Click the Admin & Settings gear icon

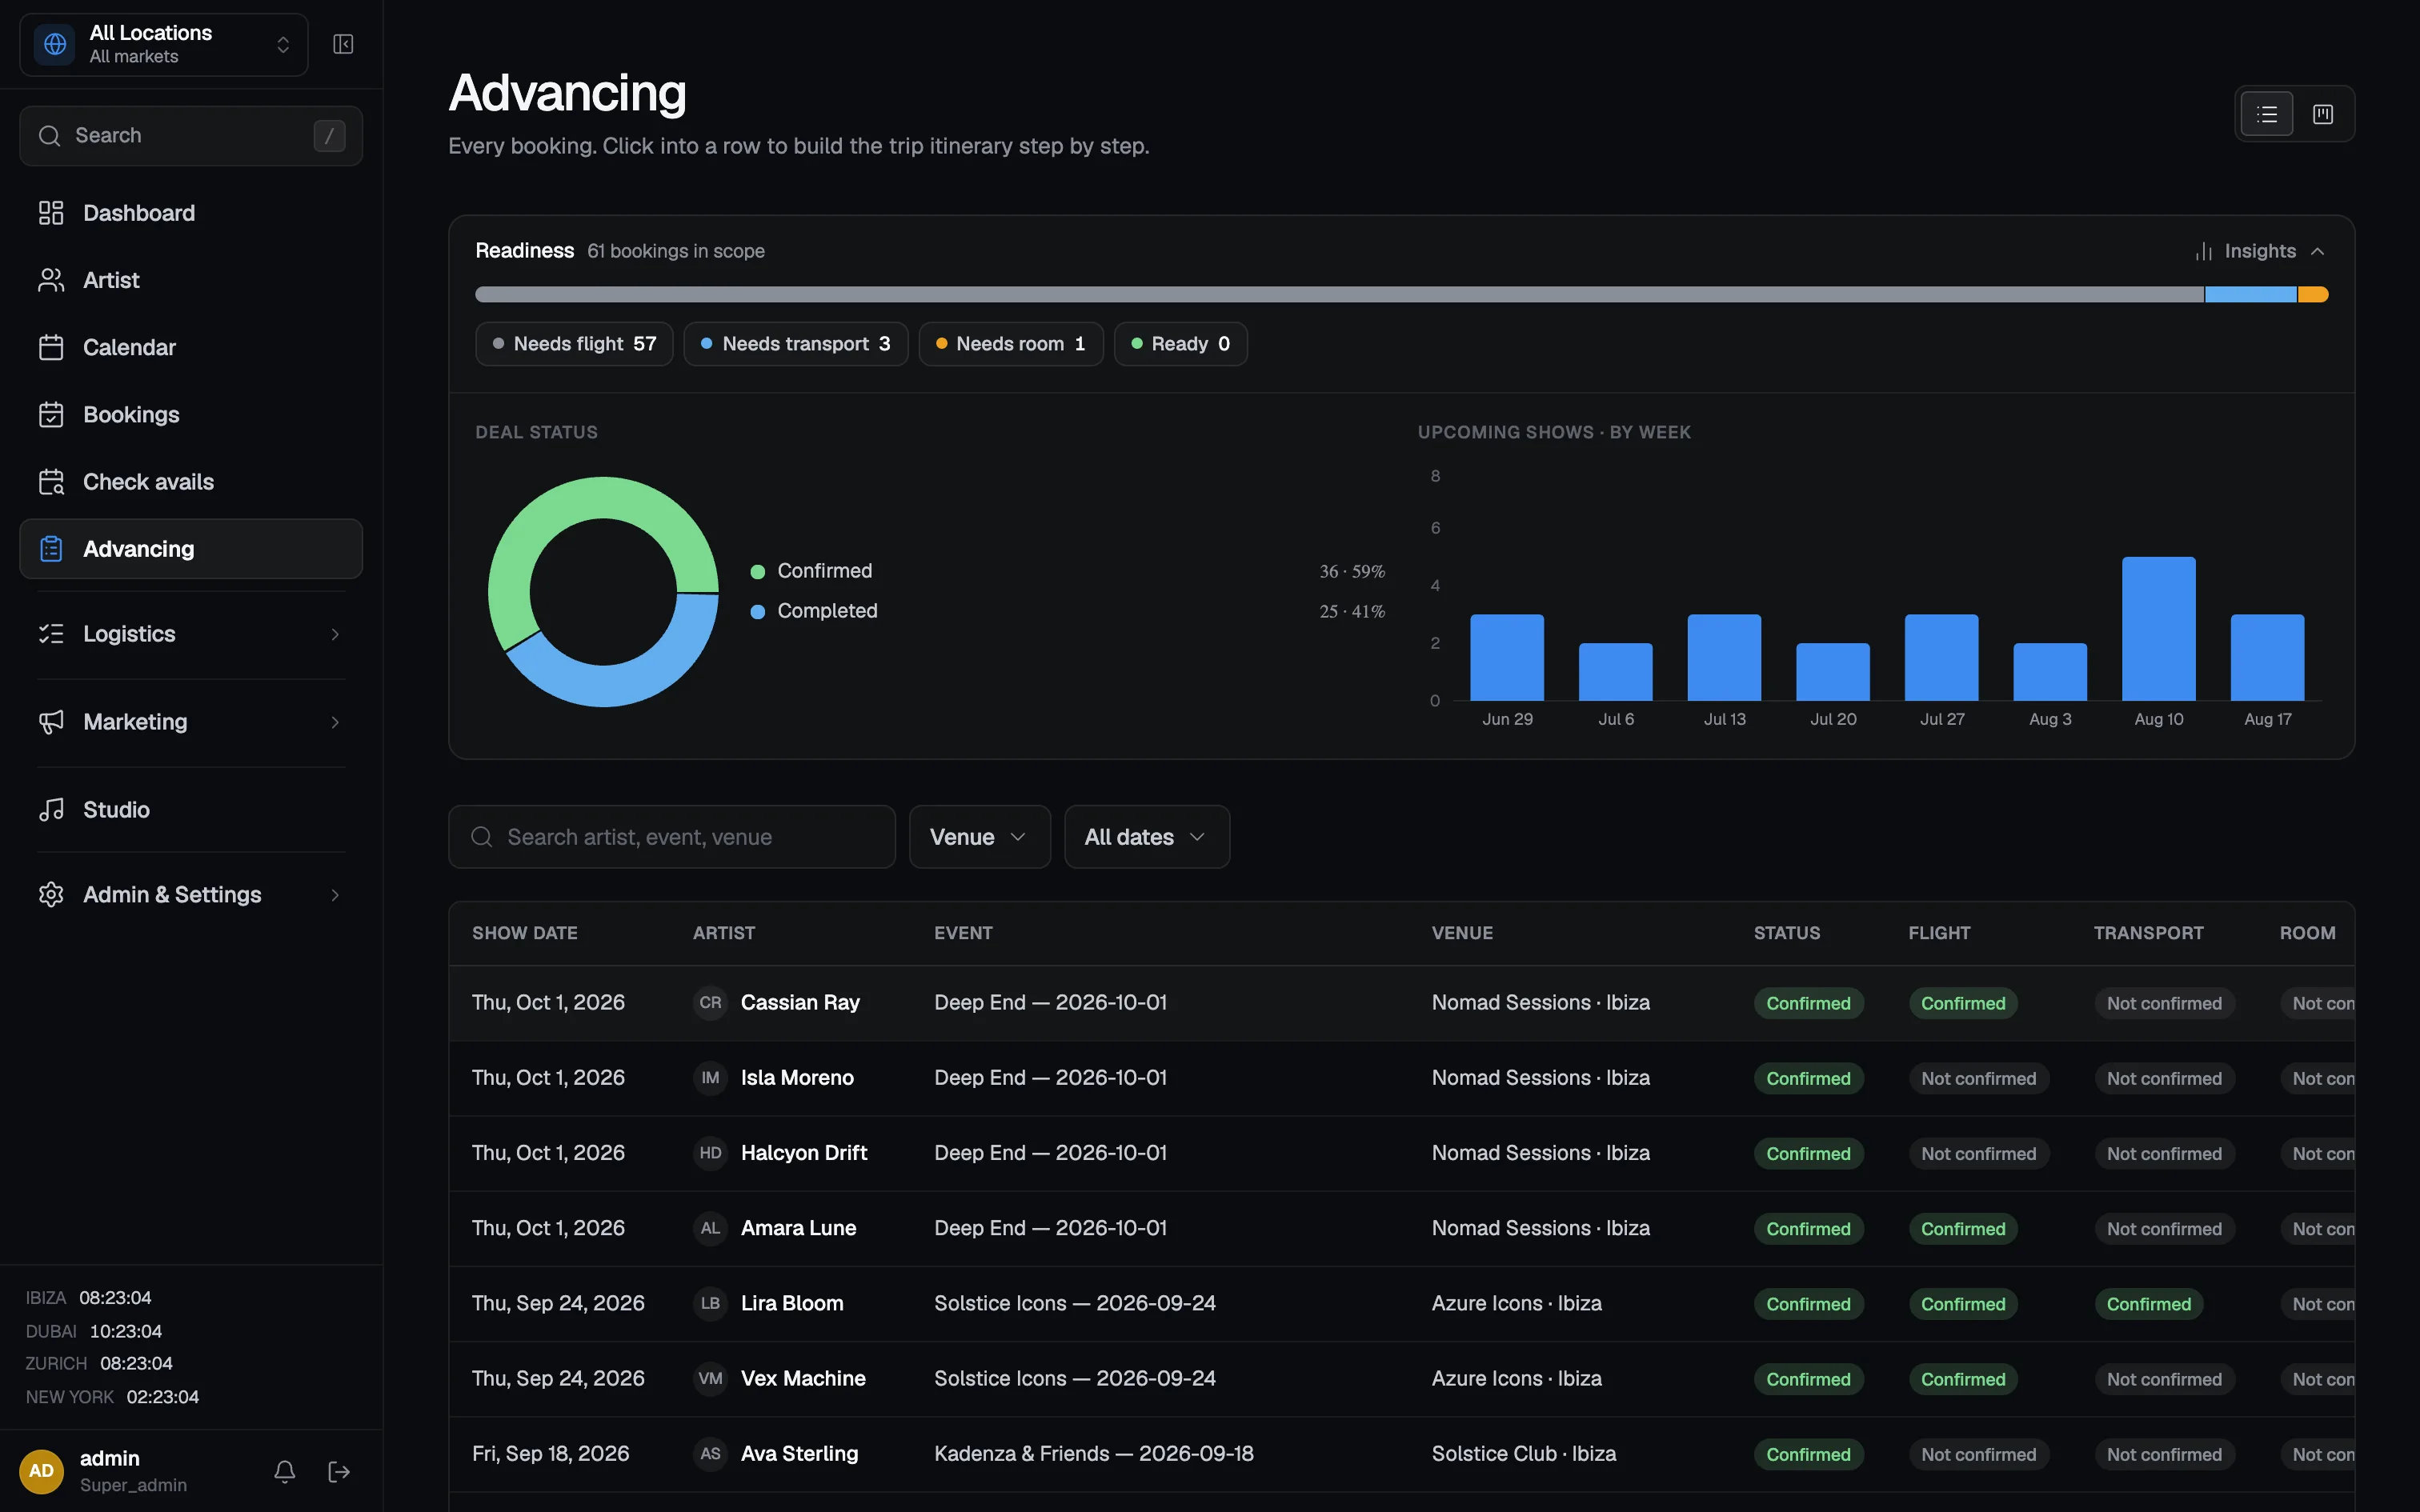click(51, 895)
